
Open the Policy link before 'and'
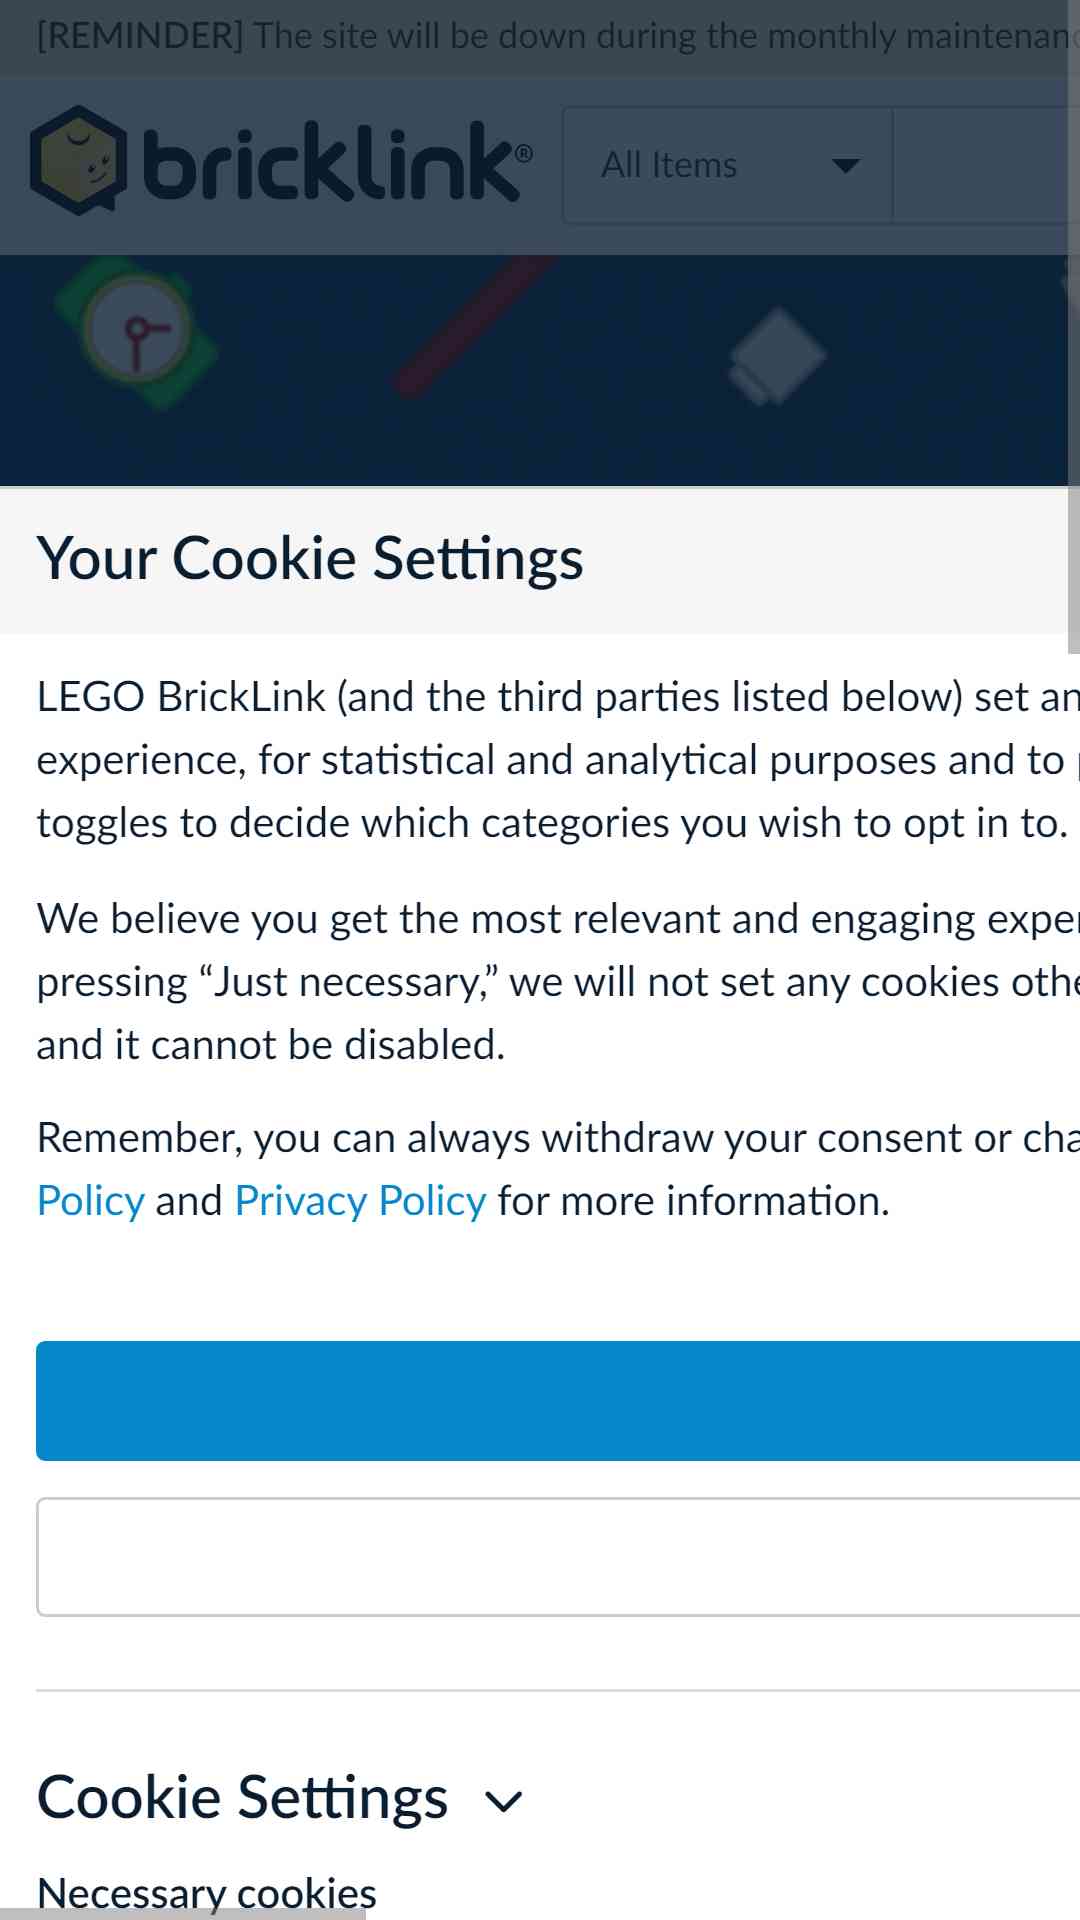91,1201
